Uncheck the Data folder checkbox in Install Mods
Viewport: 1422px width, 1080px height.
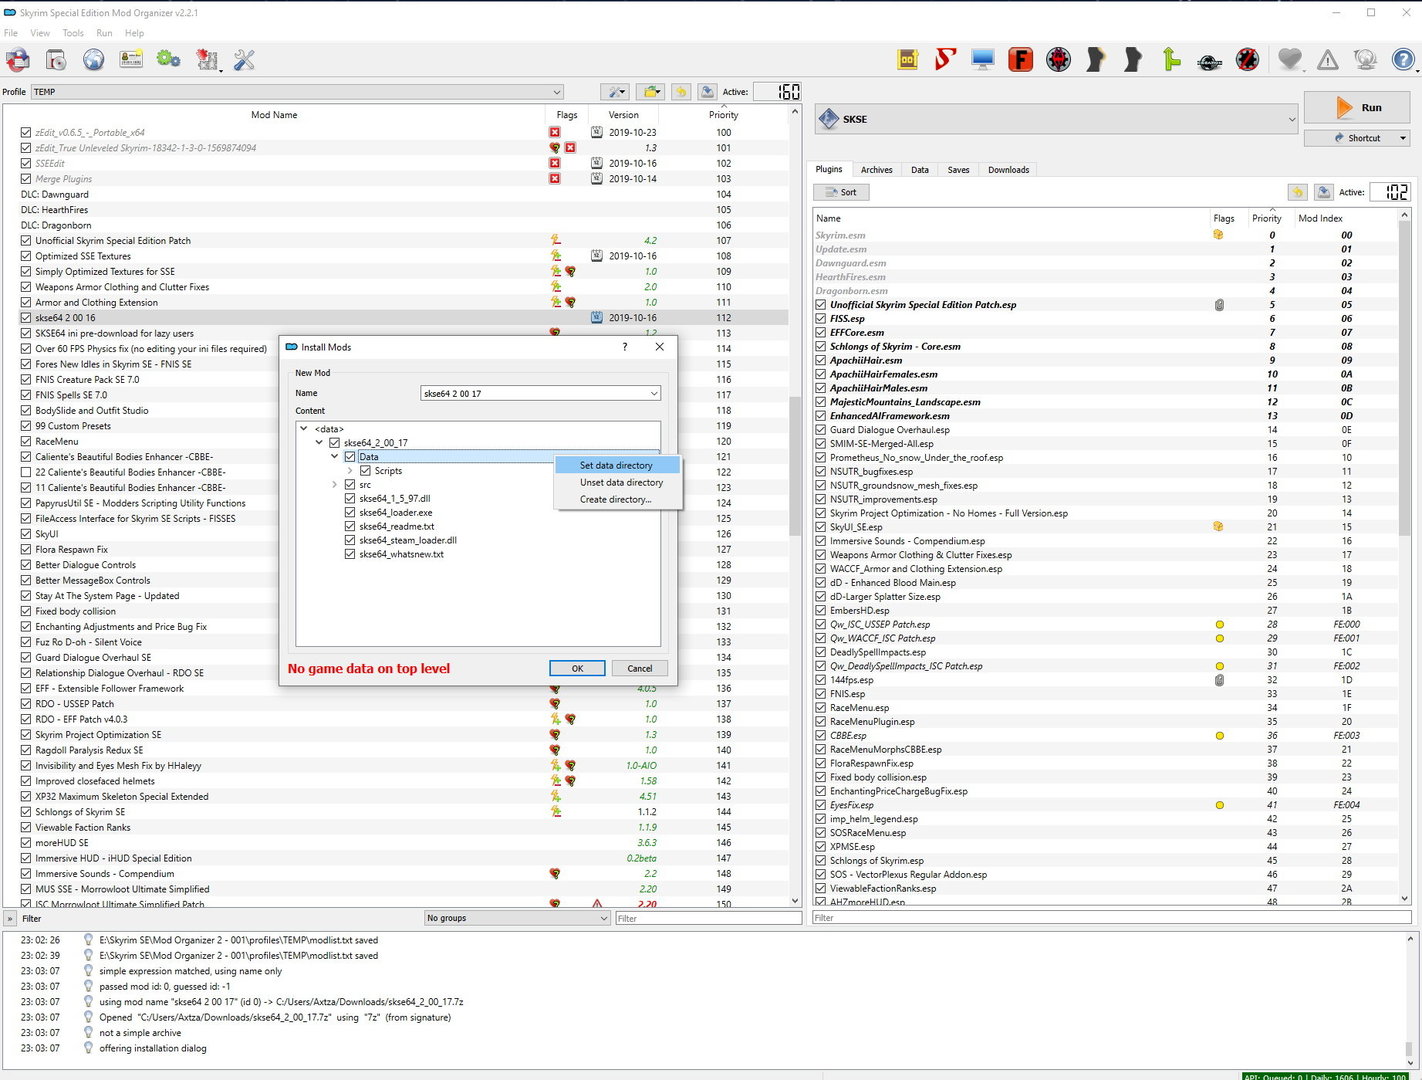[350, 457]
